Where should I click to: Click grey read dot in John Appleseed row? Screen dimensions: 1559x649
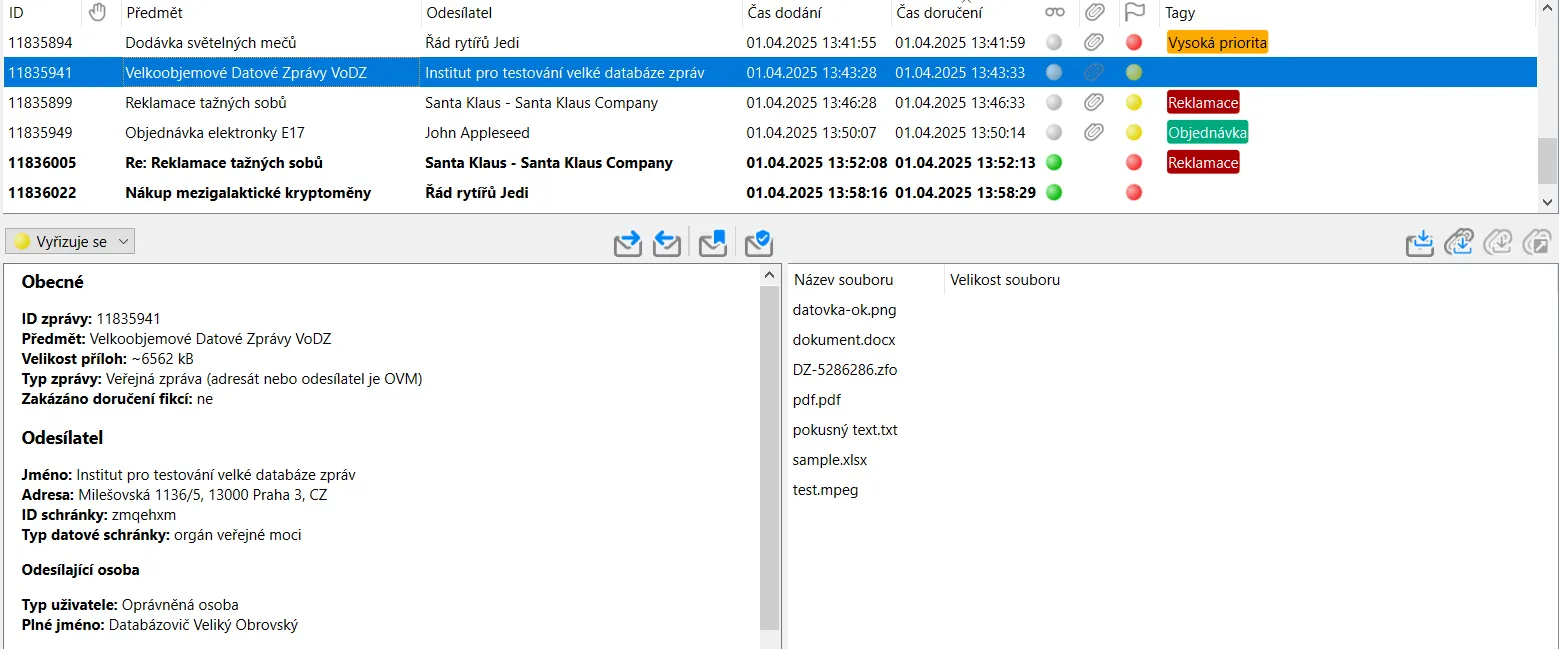(1054, 133)
